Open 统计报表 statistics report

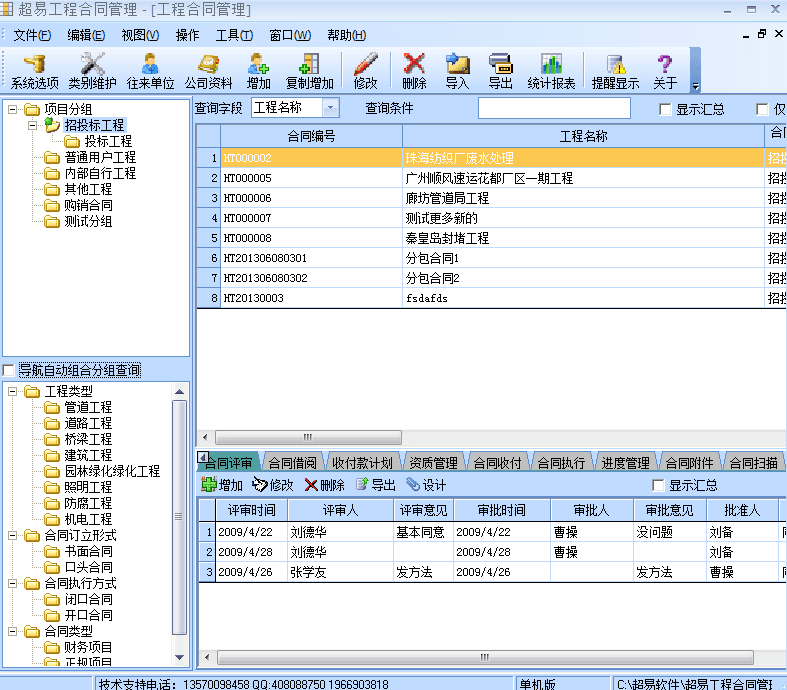(551, 71)
